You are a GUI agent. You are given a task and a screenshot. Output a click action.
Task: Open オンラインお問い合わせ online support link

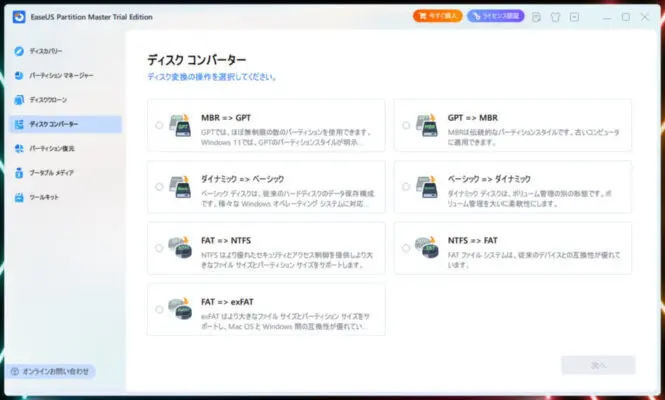point(50,372)
